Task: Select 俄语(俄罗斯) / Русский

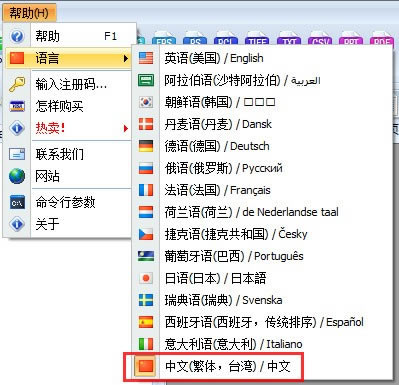Action: point(262,168)
